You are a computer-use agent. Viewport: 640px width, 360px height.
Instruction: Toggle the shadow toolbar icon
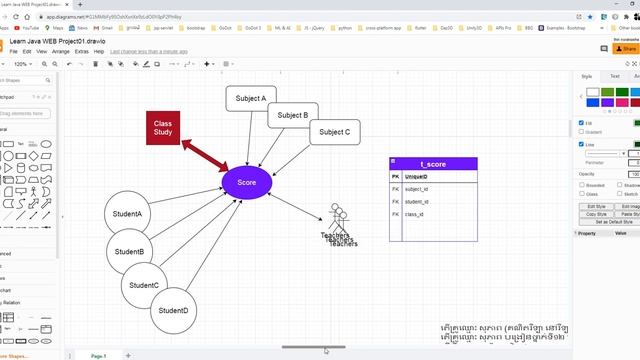pyautogui.click(x=157, y=64)
